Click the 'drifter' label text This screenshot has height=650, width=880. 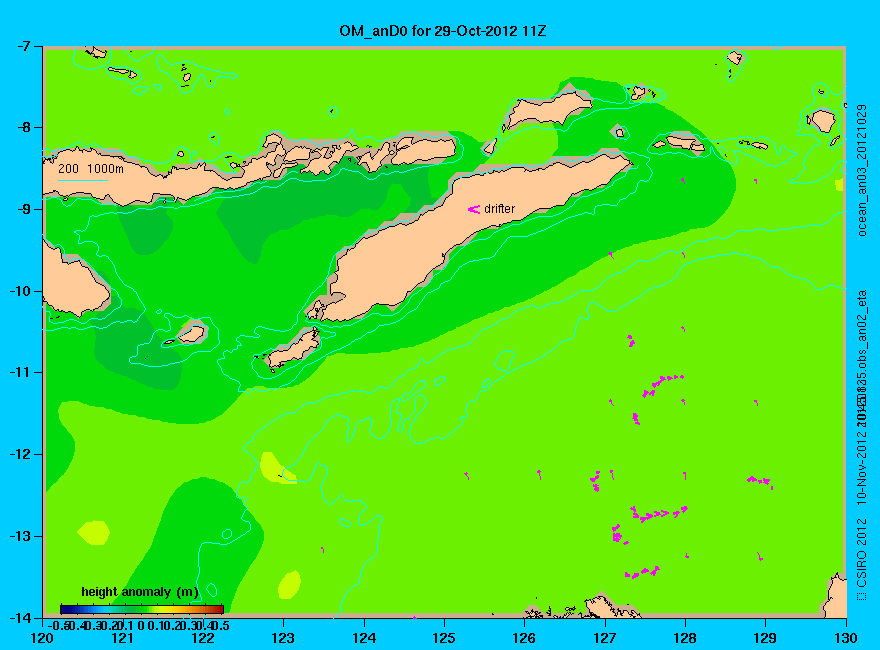pyautogui.click(x=499, y=209)
